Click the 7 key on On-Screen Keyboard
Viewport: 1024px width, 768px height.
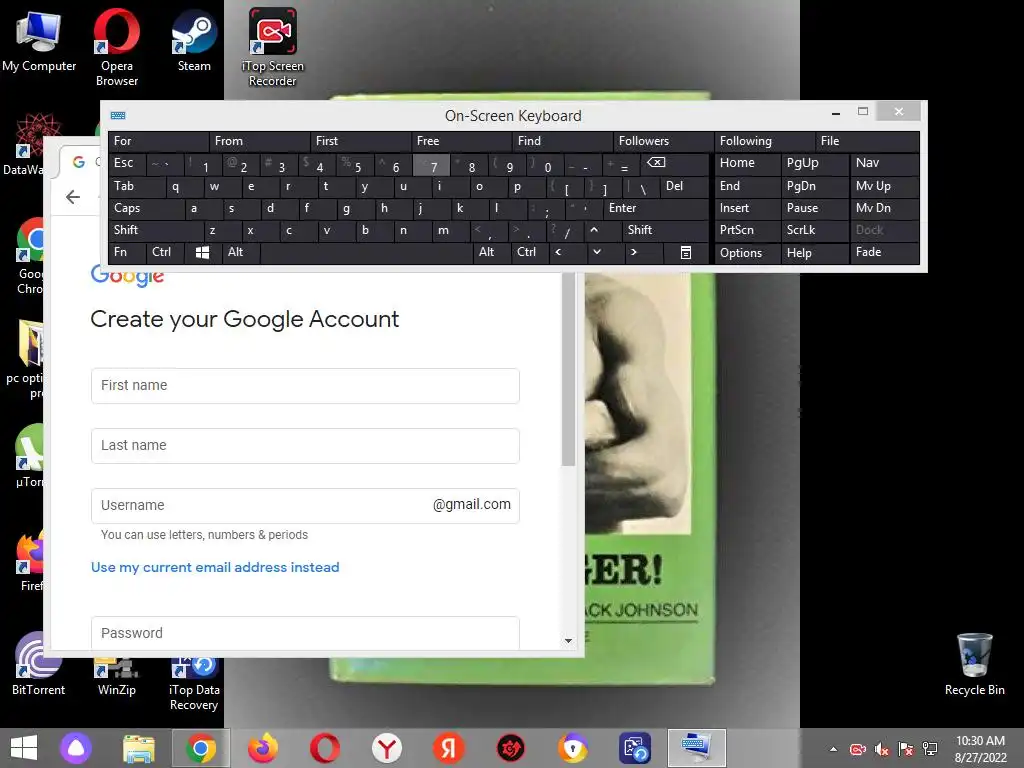[432, 165]
